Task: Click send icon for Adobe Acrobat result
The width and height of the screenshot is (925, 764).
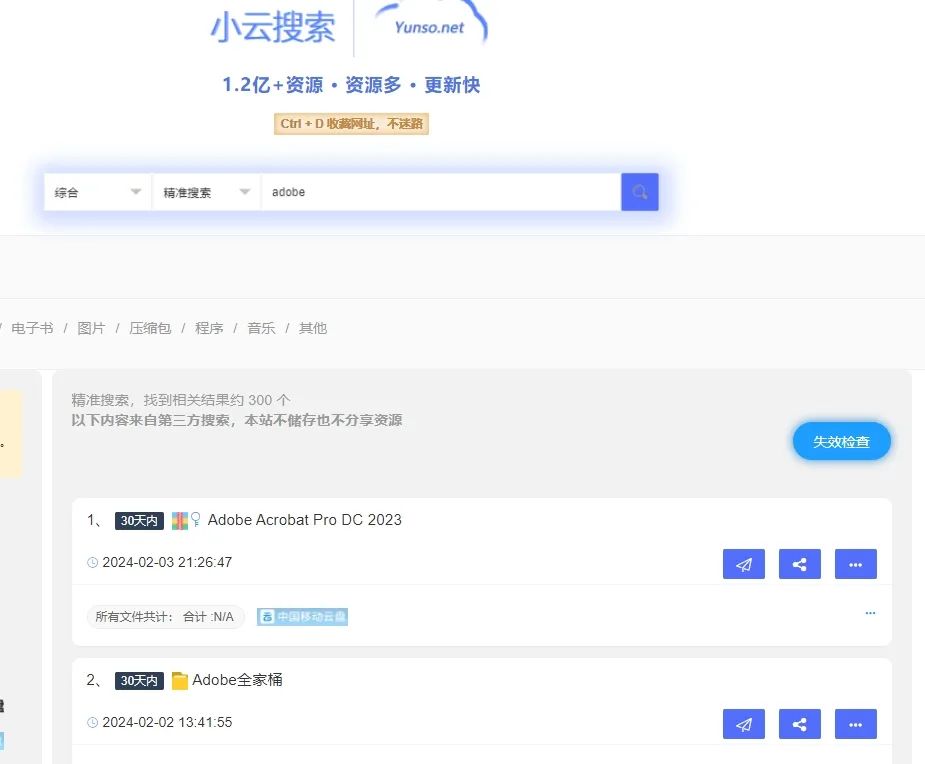Action: tap(744, 564)
